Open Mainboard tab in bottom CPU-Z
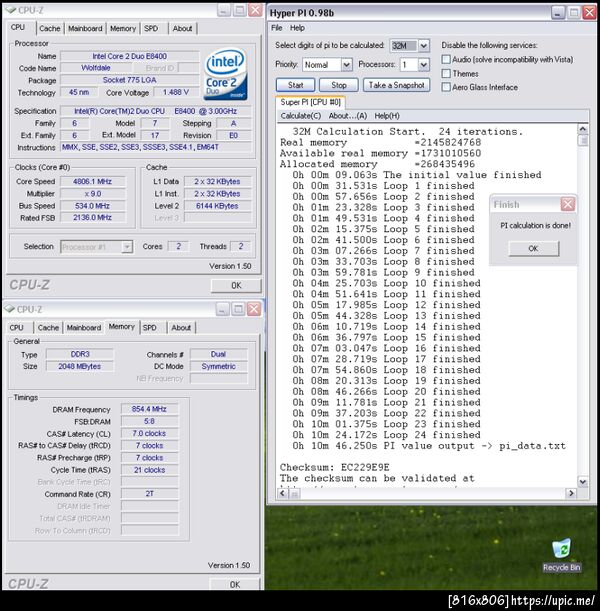600x611 pixels. pos(84,328)
